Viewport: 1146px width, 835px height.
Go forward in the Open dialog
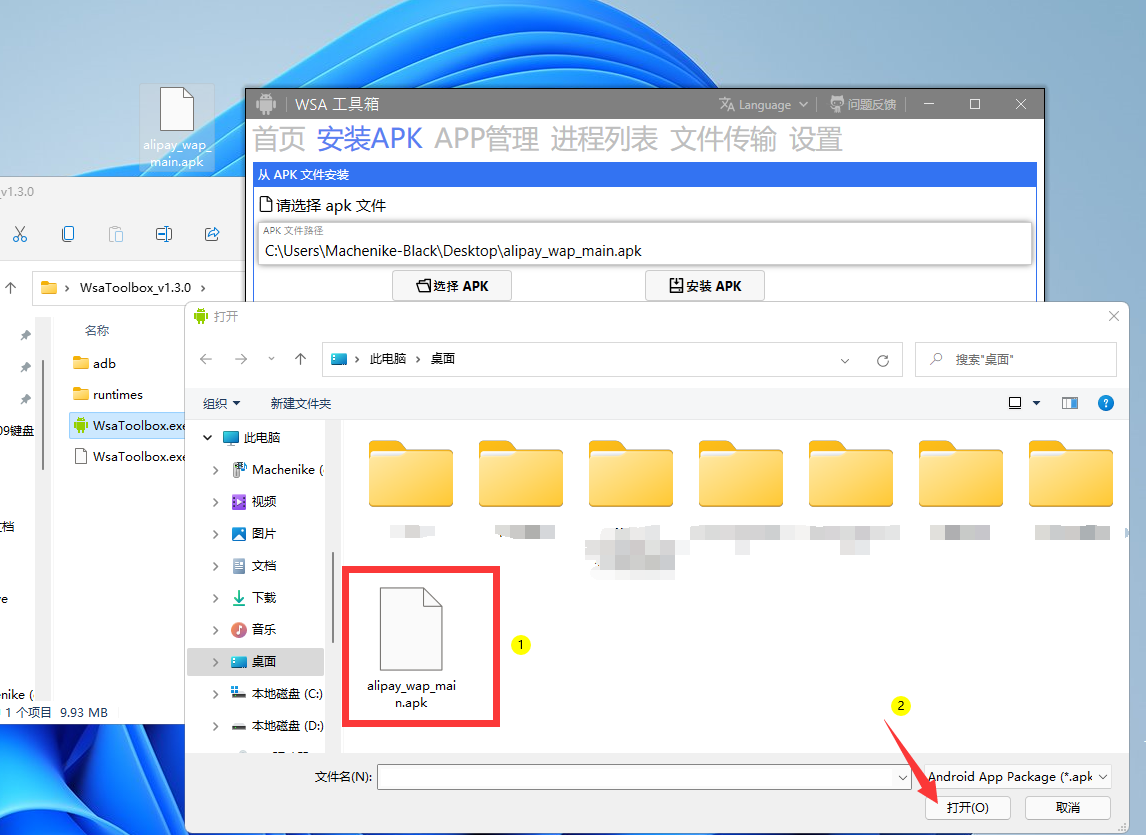[240, 359]
